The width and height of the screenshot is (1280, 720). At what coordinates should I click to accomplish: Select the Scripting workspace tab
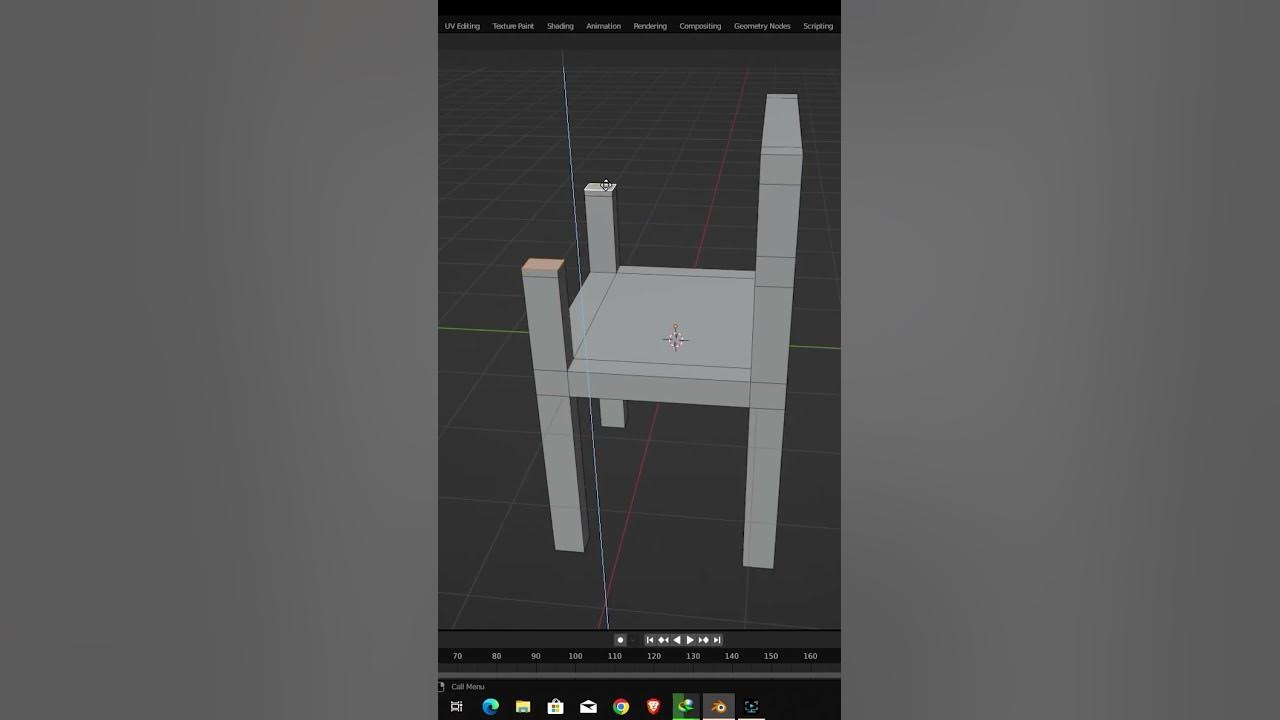(818, 26)
